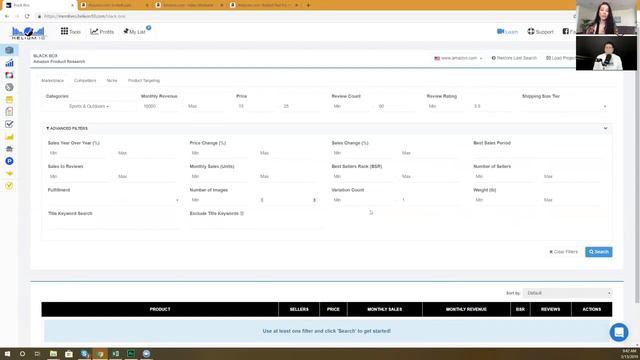This screenshot has width=640, height=360.
Task: Select the blue bar chart sidebar icon
Action: pos(9,63)
